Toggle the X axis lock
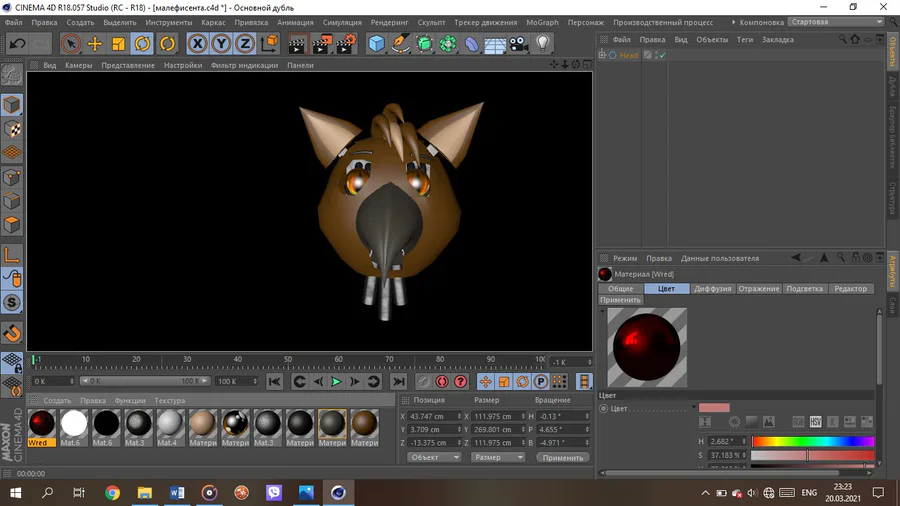 tap(197, 43)
